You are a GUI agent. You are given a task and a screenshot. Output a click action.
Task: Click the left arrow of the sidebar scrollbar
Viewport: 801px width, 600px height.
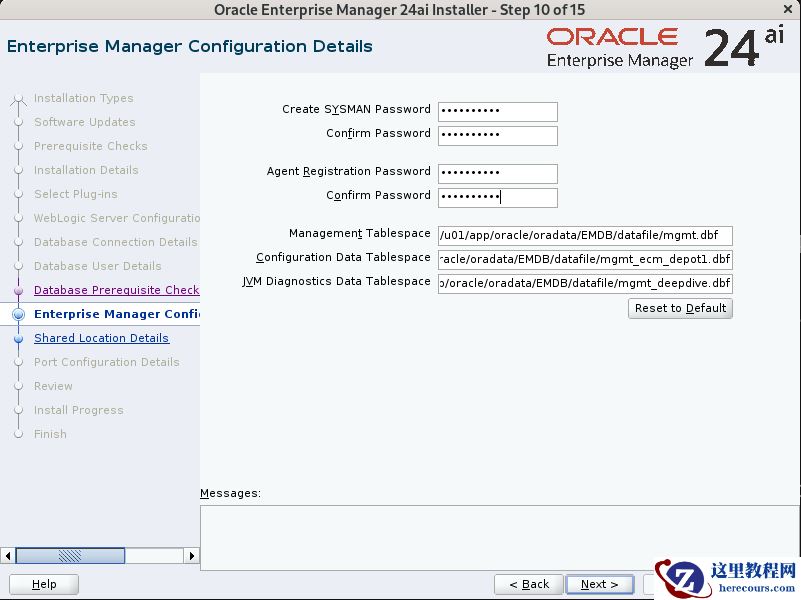tap(8, 556)
